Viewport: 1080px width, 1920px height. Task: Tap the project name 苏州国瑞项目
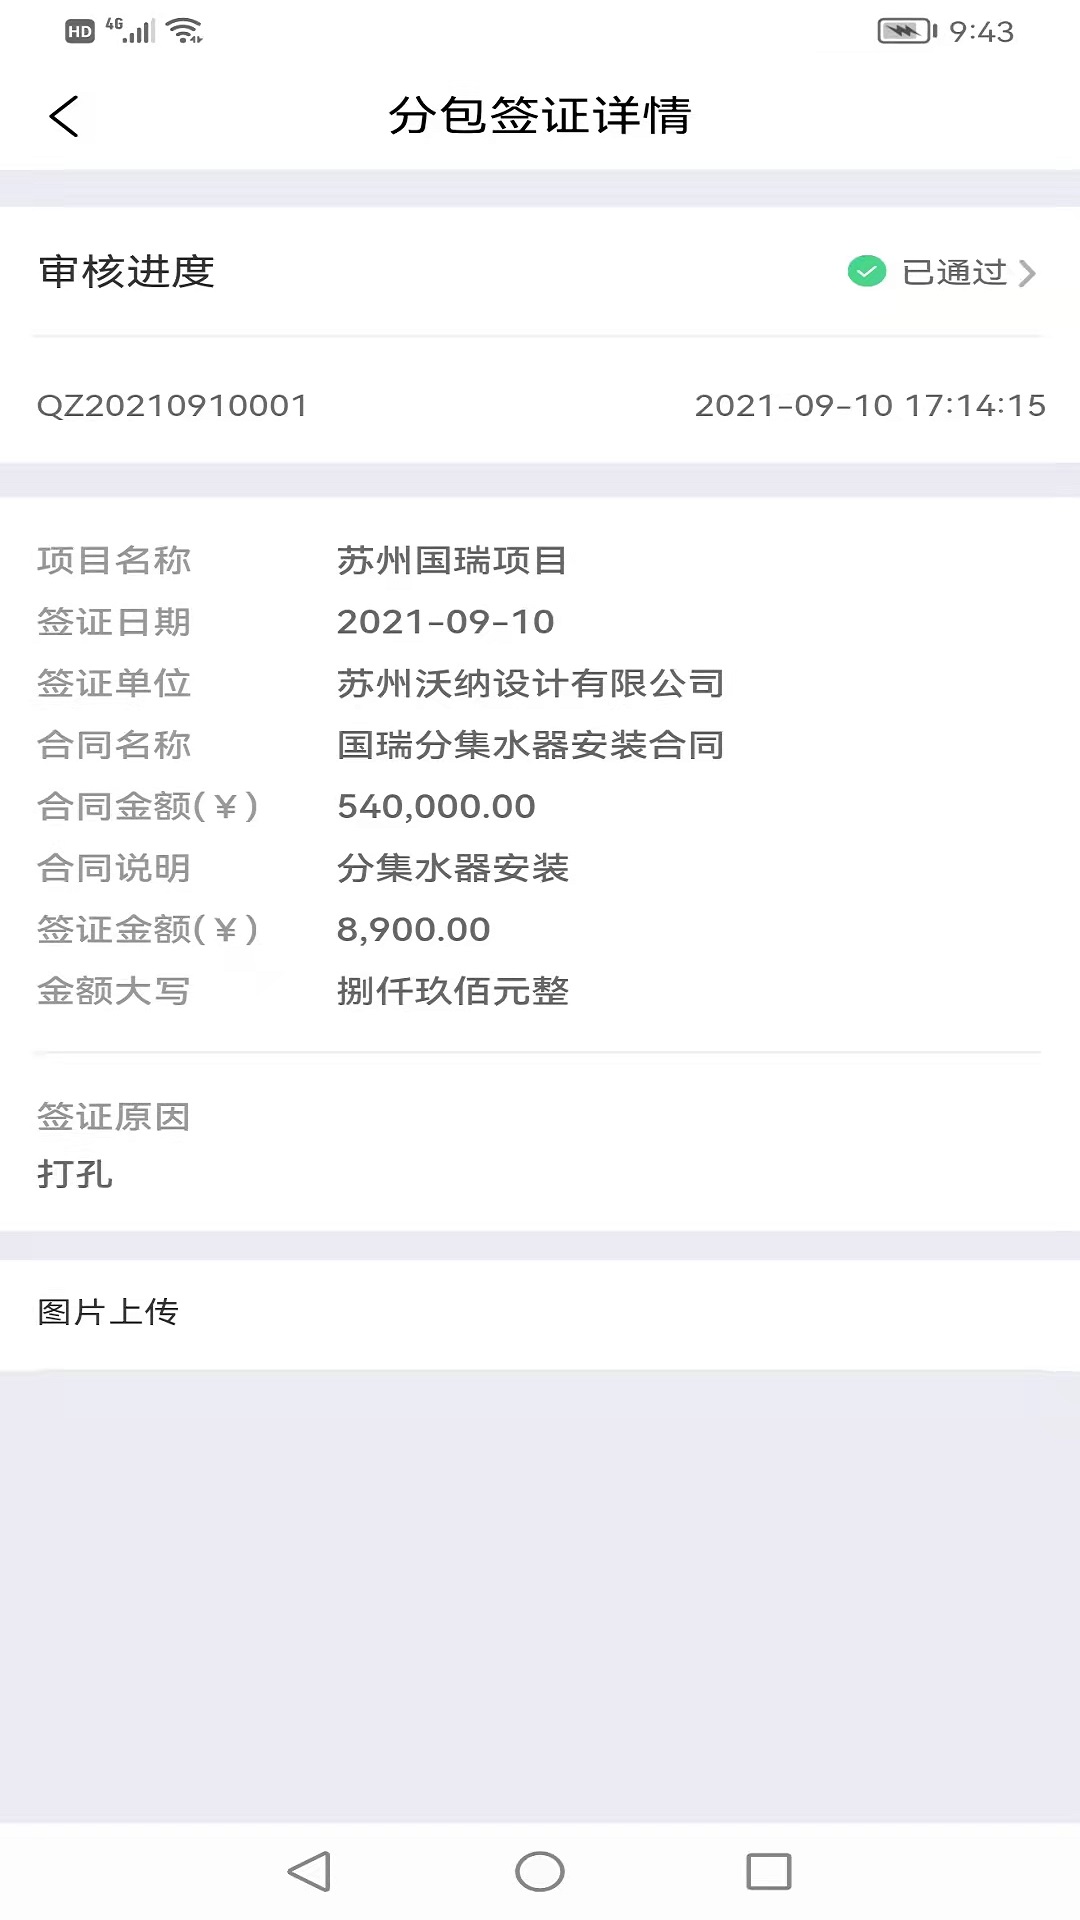[452, 561]
